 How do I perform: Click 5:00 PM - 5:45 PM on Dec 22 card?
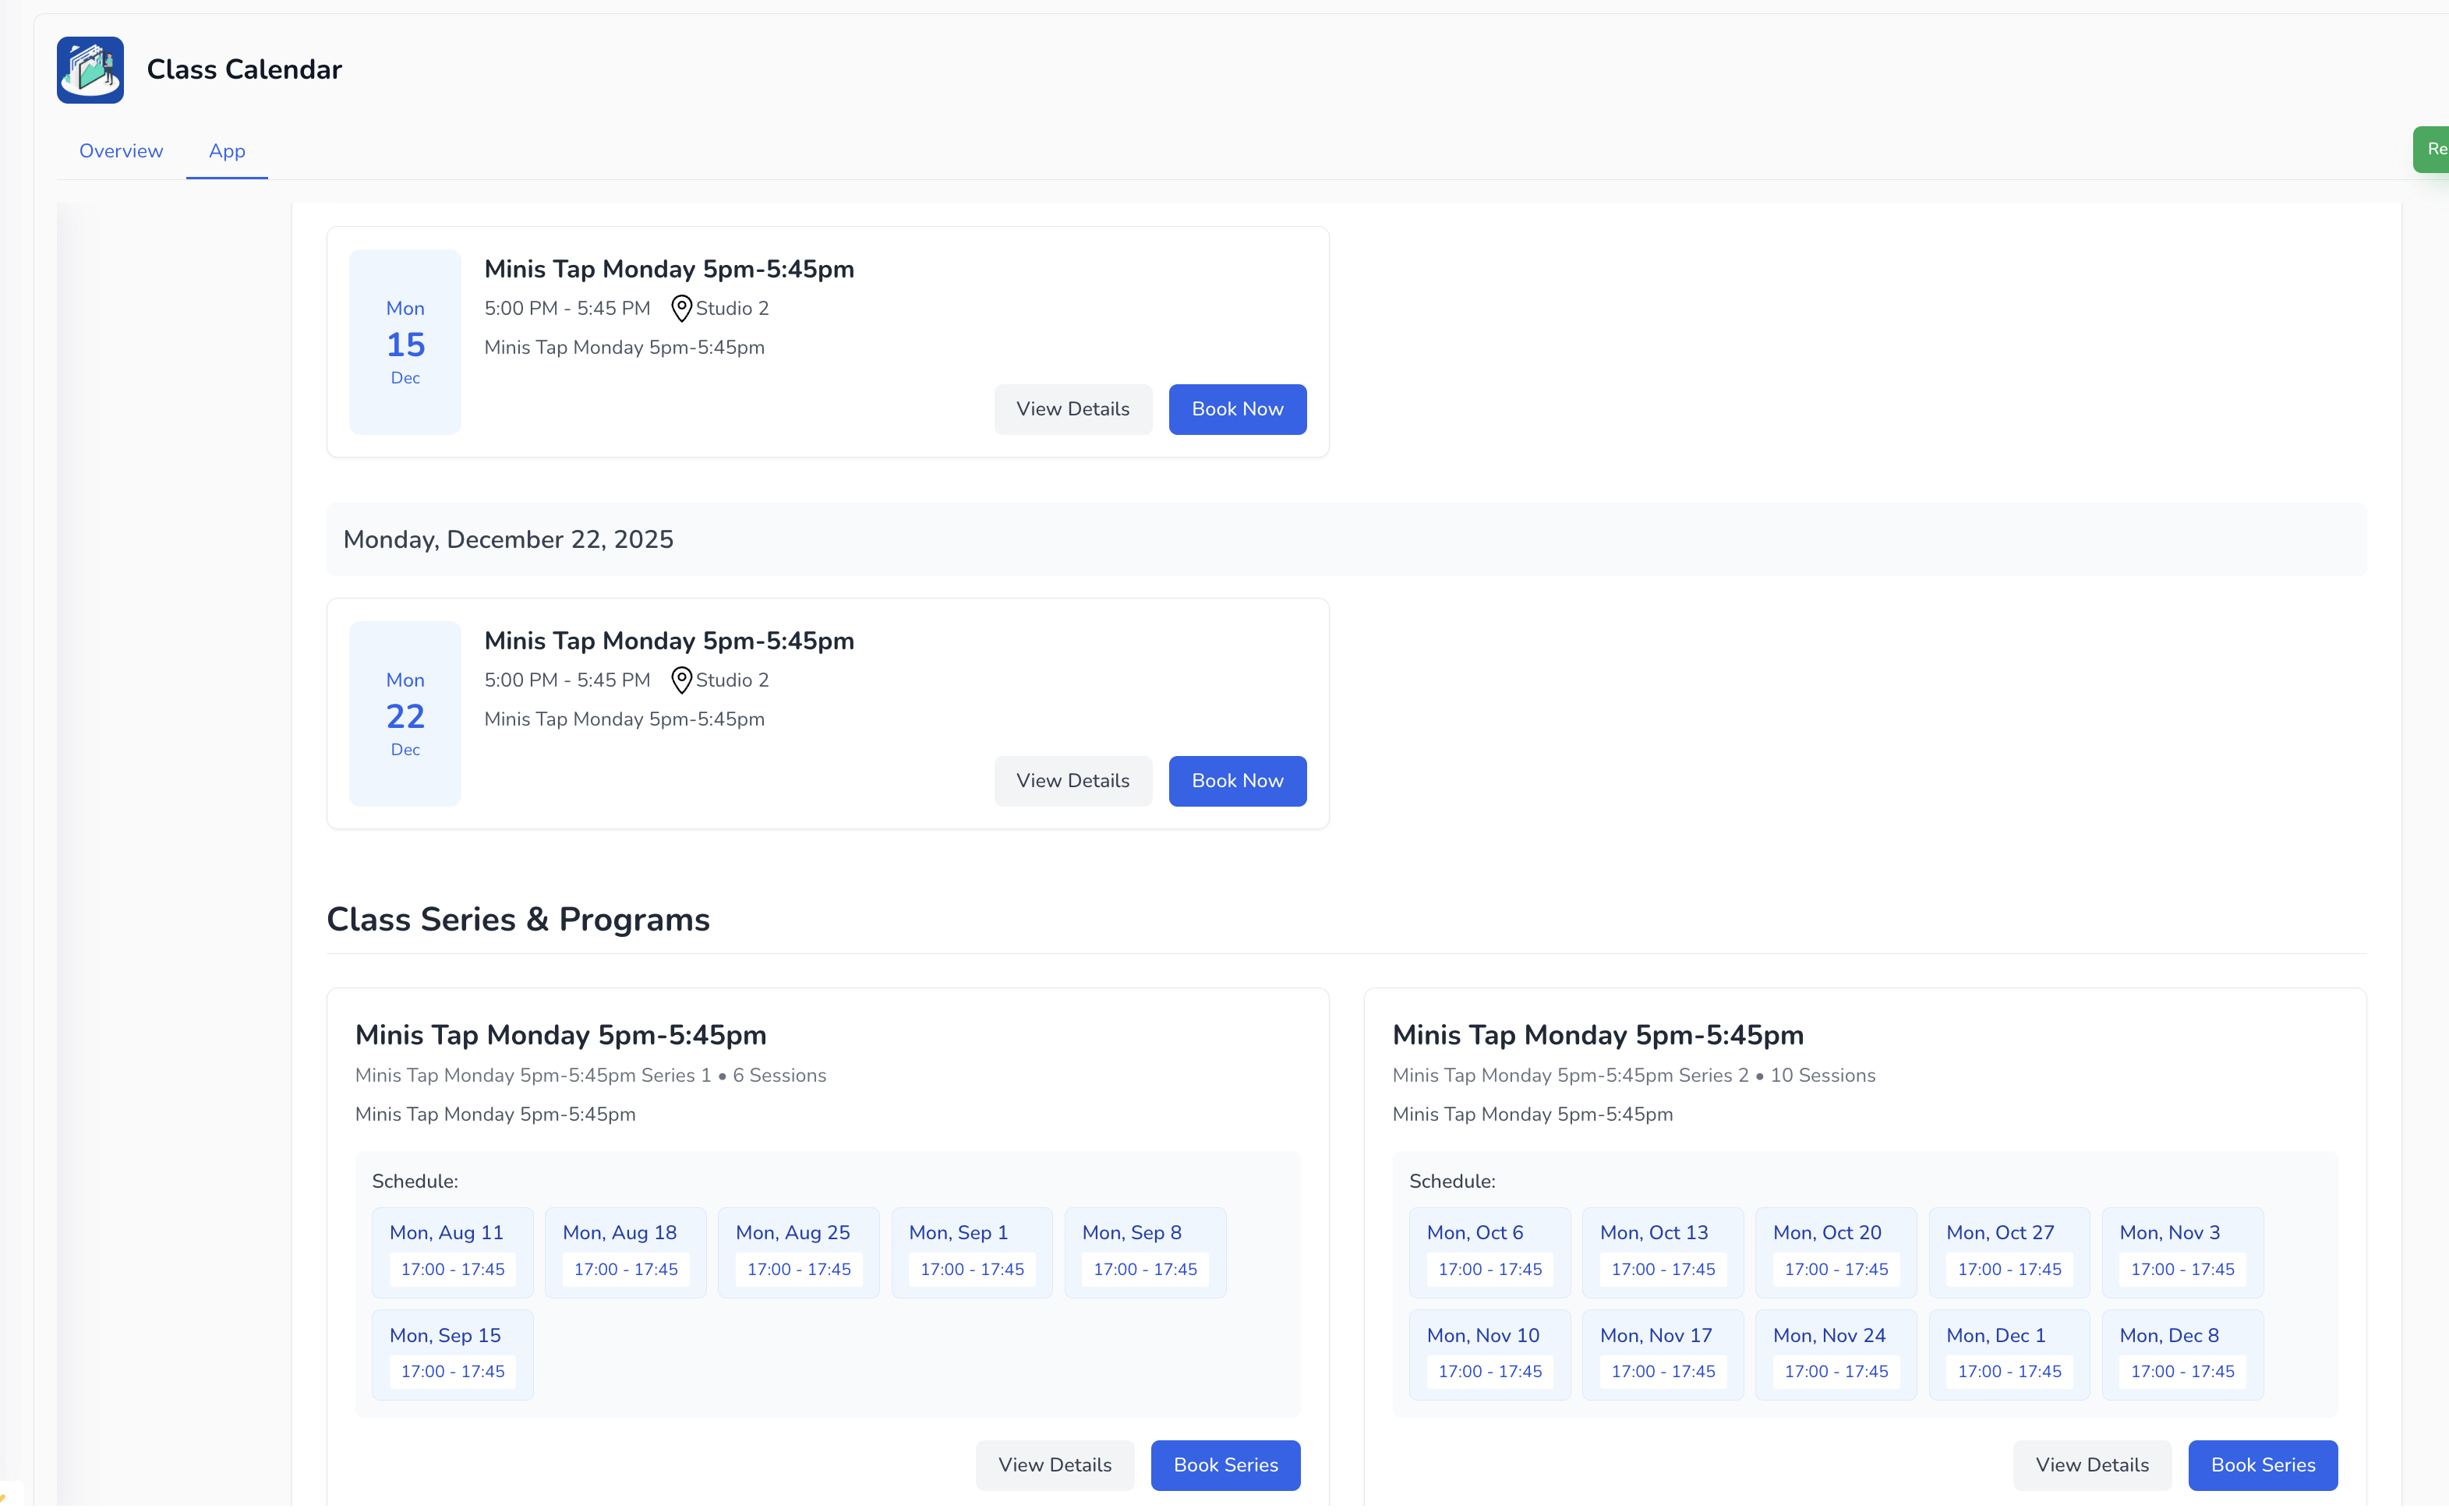point(567,681)
